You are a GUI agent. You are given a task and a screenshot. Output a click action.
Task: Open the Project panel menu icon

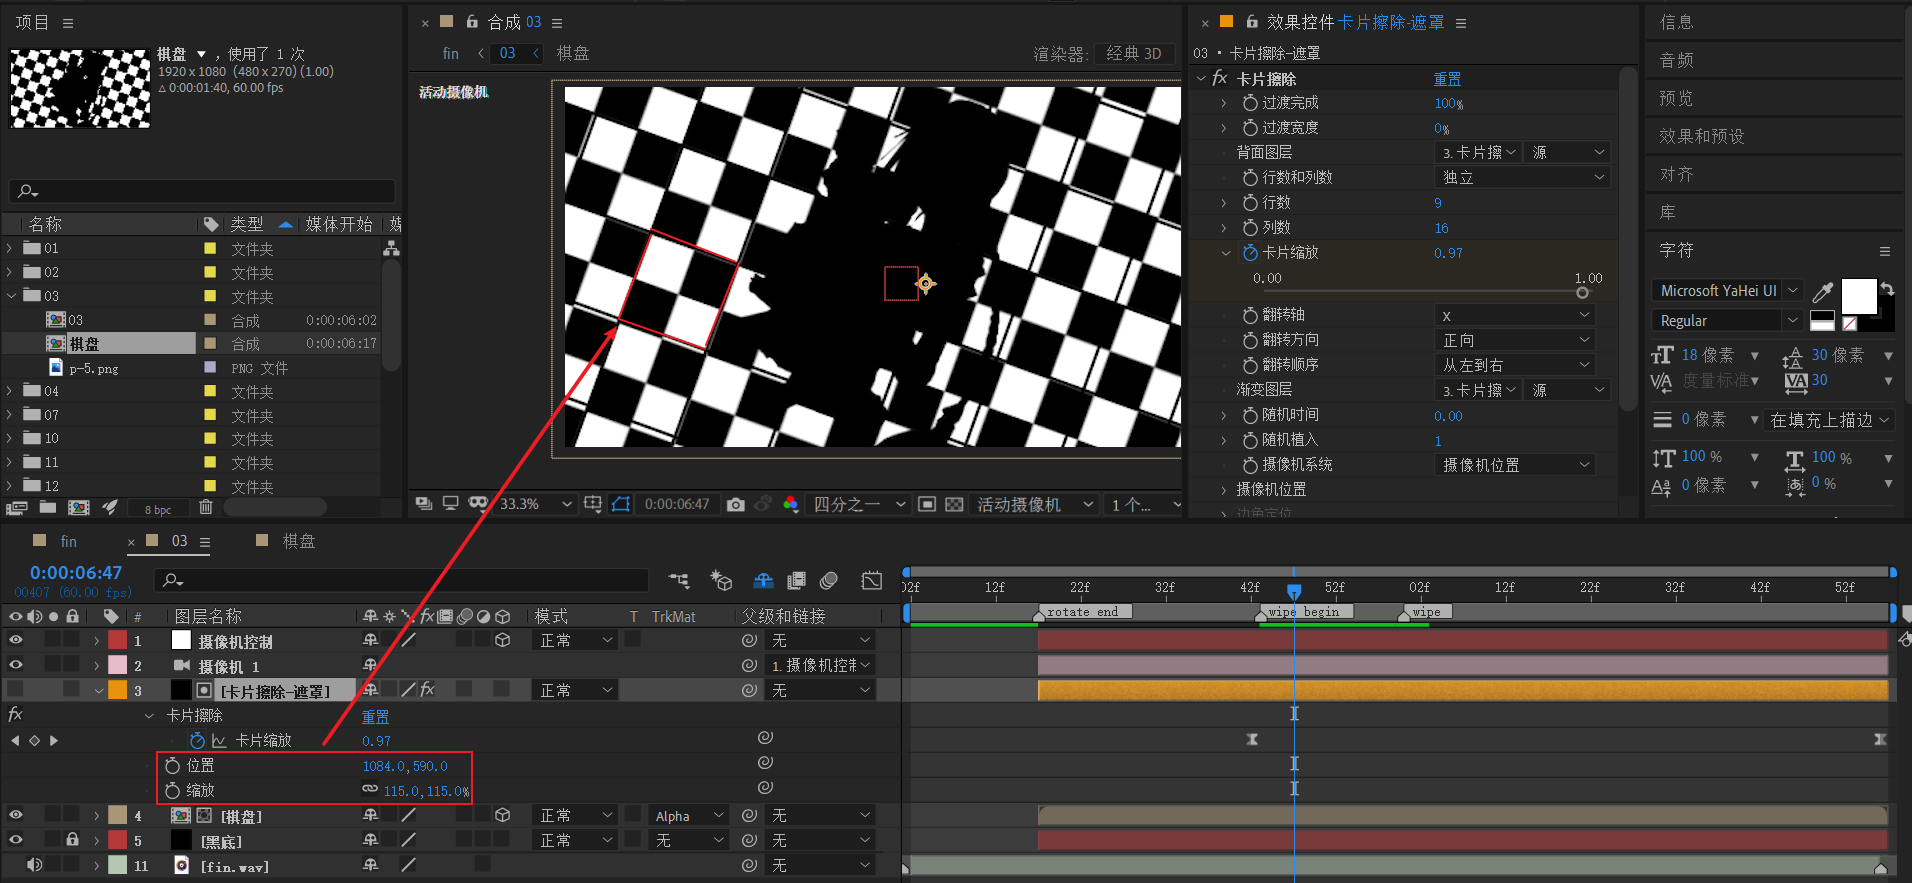pos(68,23)
